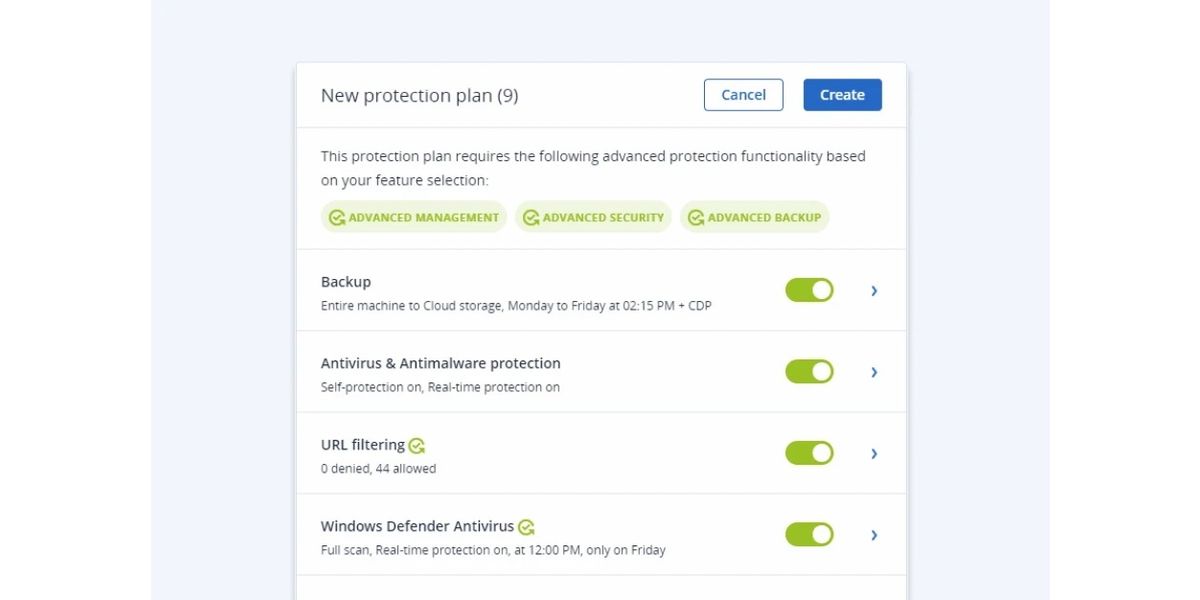
Task: Expand Antivirus & Antimalware protection chevron
Action: 874,372
